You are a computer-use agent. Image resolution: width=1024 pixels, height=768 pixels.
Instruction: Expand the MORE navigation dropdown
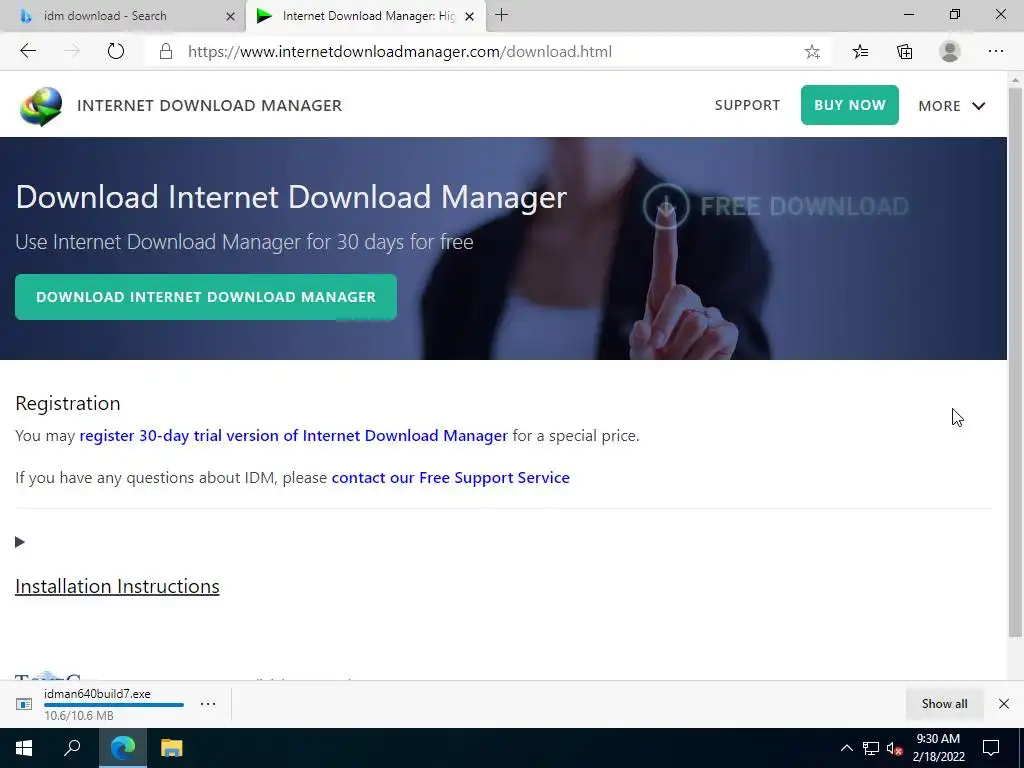point(952,106)
